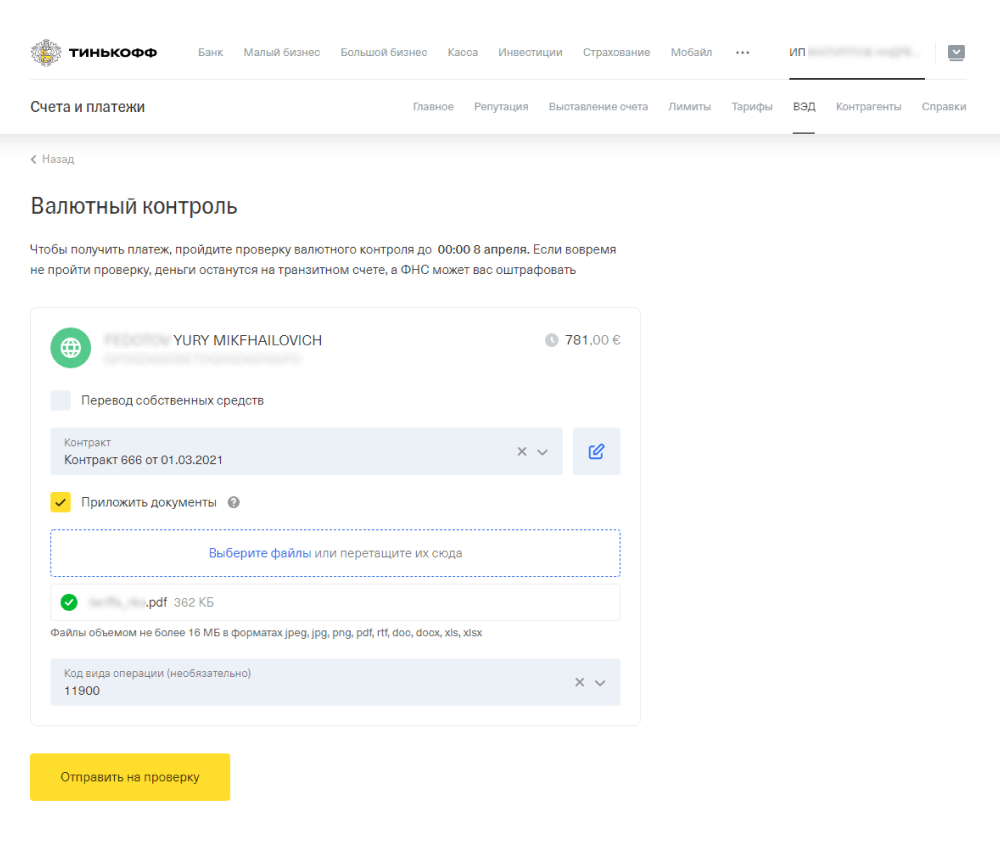Expand the Контракт dropdown arrow
The image size is (1000, 850).
543,452
